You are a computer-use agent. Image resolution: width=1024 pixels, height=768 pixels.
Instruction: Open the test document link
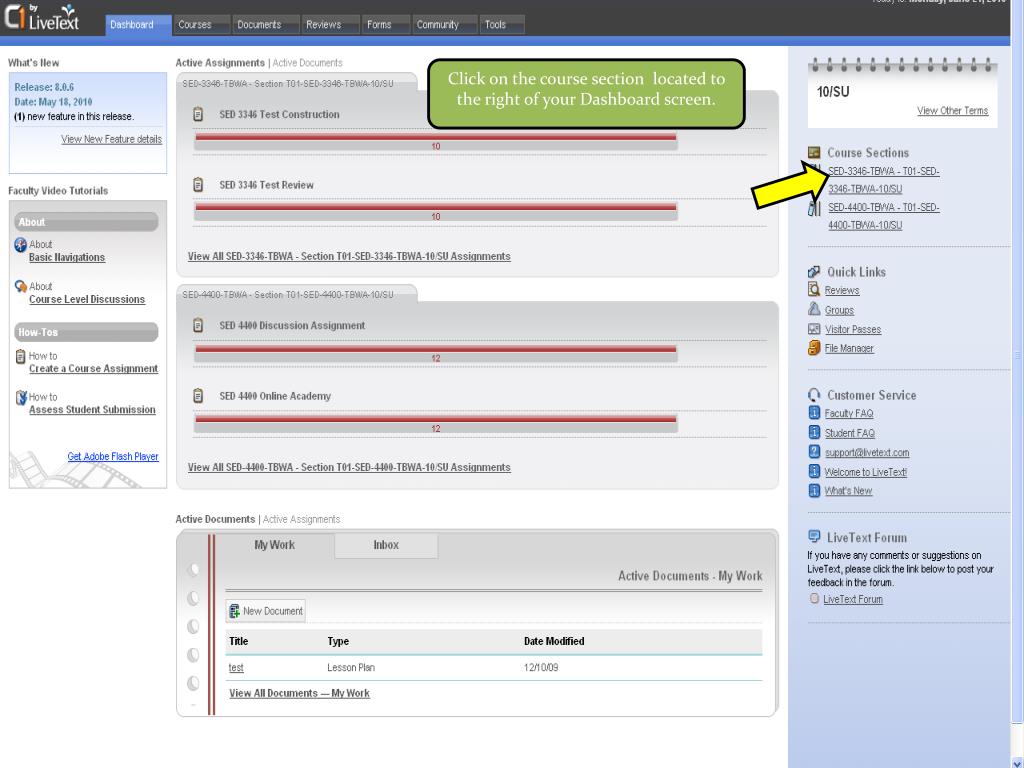click(236, 667)
